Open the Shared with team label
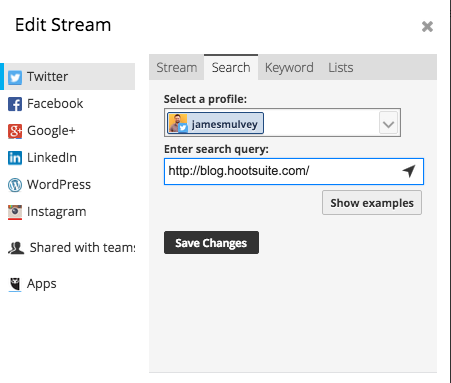The height and width of the screenshot is (383, 451). click(x=83, y=248)
